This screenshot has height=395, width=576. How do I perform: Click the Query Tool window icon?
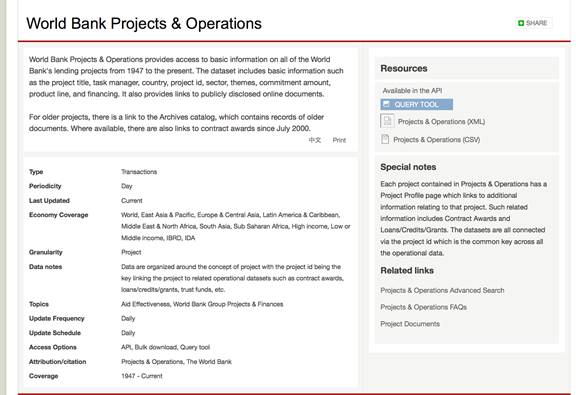tap(386, 104)
